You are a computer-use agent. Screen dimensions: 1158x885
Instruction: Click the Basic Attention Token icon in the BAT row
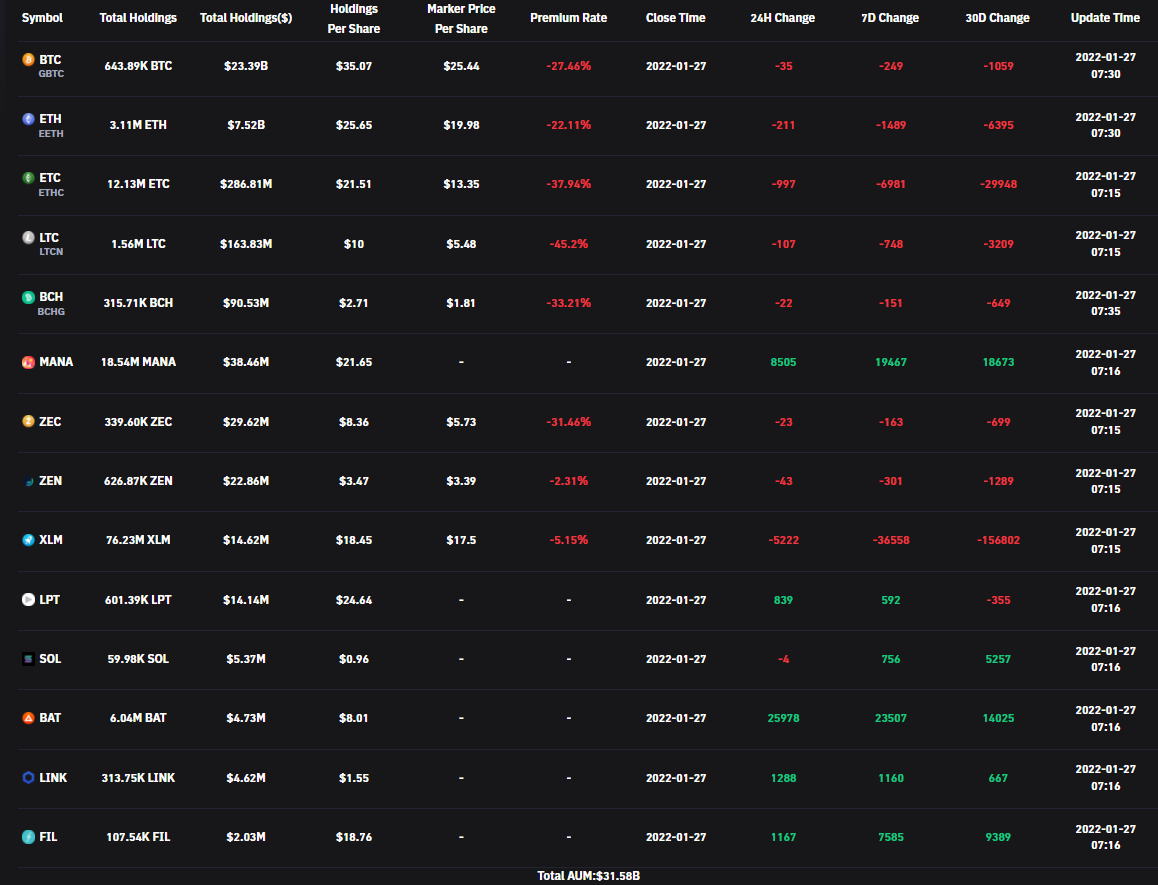28,718
